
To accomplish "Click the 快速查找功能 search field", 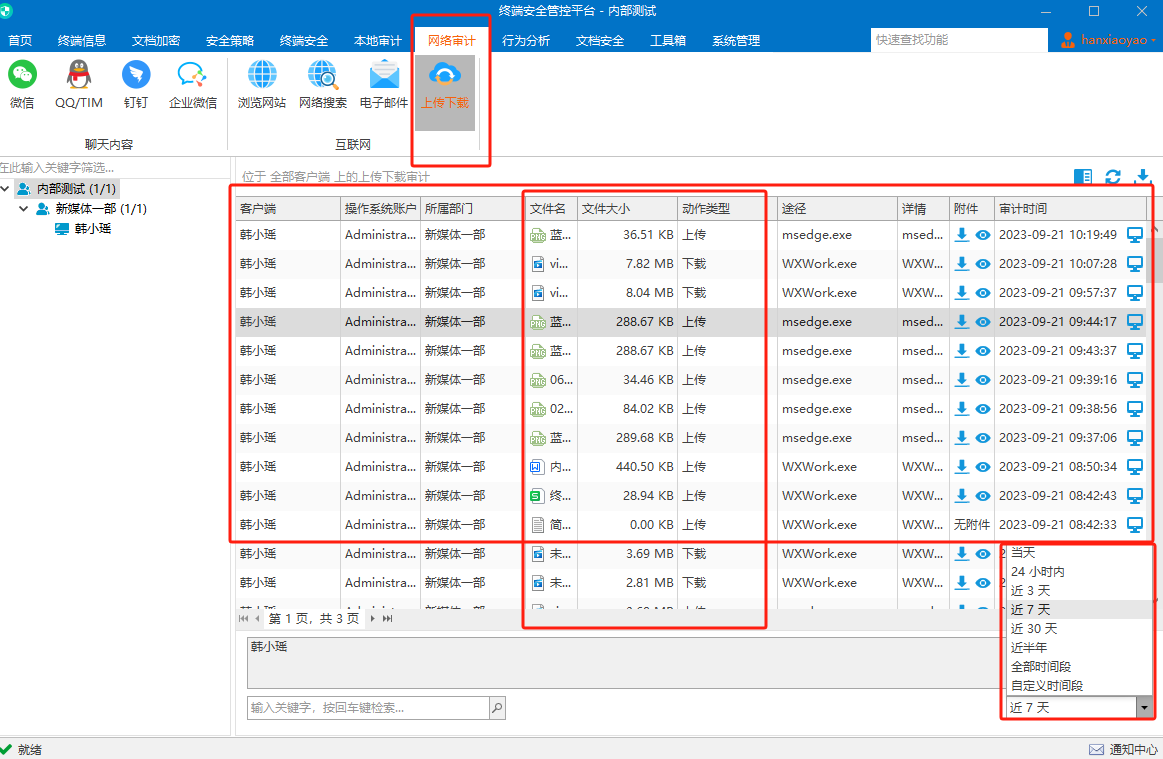I will point(958,40).
